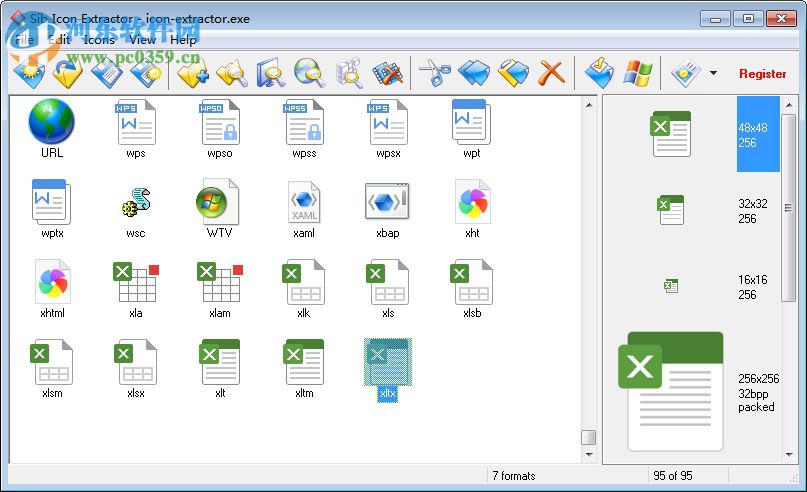
Task: Open the File menu
Action: tap(24, 40)
